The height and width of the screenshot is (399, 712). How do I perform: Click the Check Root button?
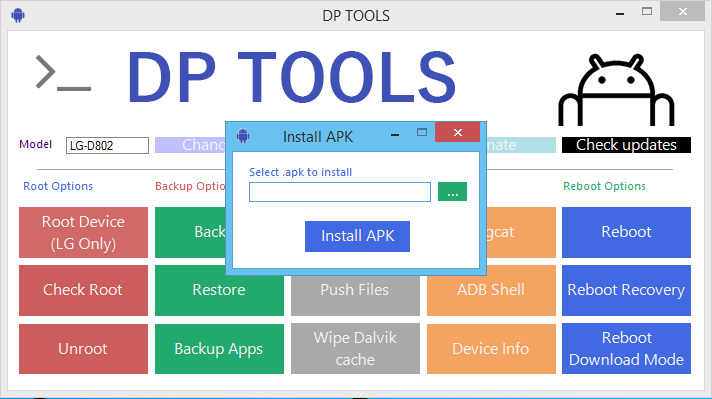pyautogui.click(x=84, y=290)
